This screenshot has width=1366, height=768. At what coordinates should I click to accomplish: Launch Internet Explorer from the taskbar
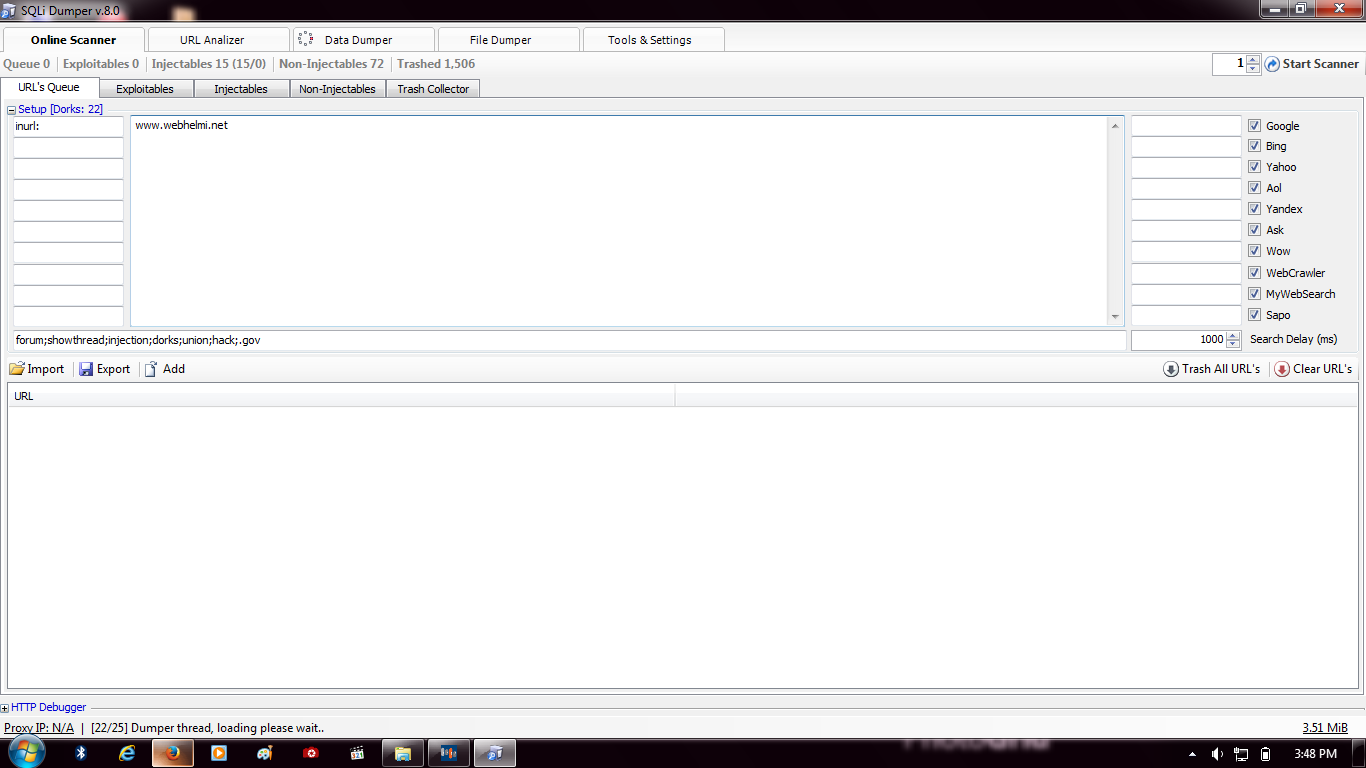pos(126,753)
